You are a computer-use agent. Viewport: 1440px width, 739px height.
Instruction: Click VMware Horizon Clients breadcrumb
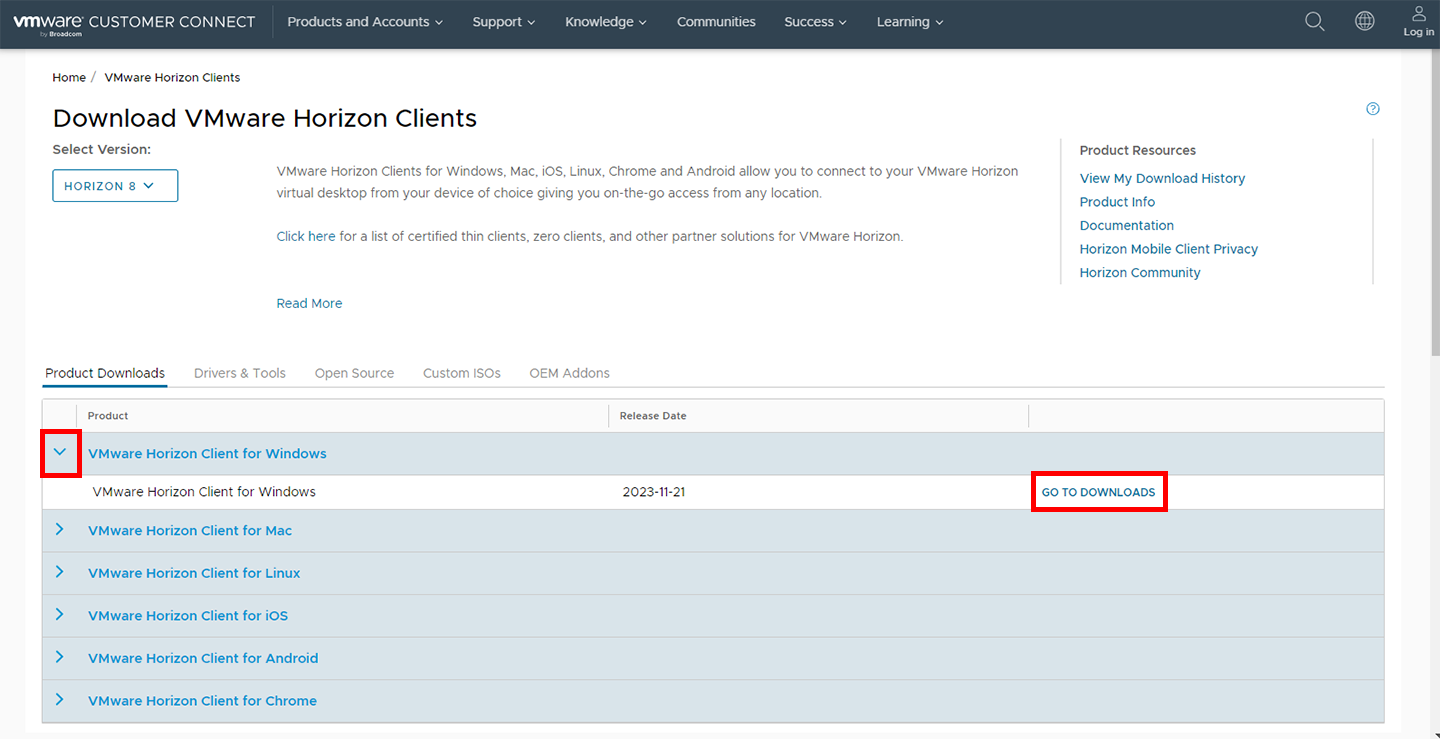pos(172,77)
